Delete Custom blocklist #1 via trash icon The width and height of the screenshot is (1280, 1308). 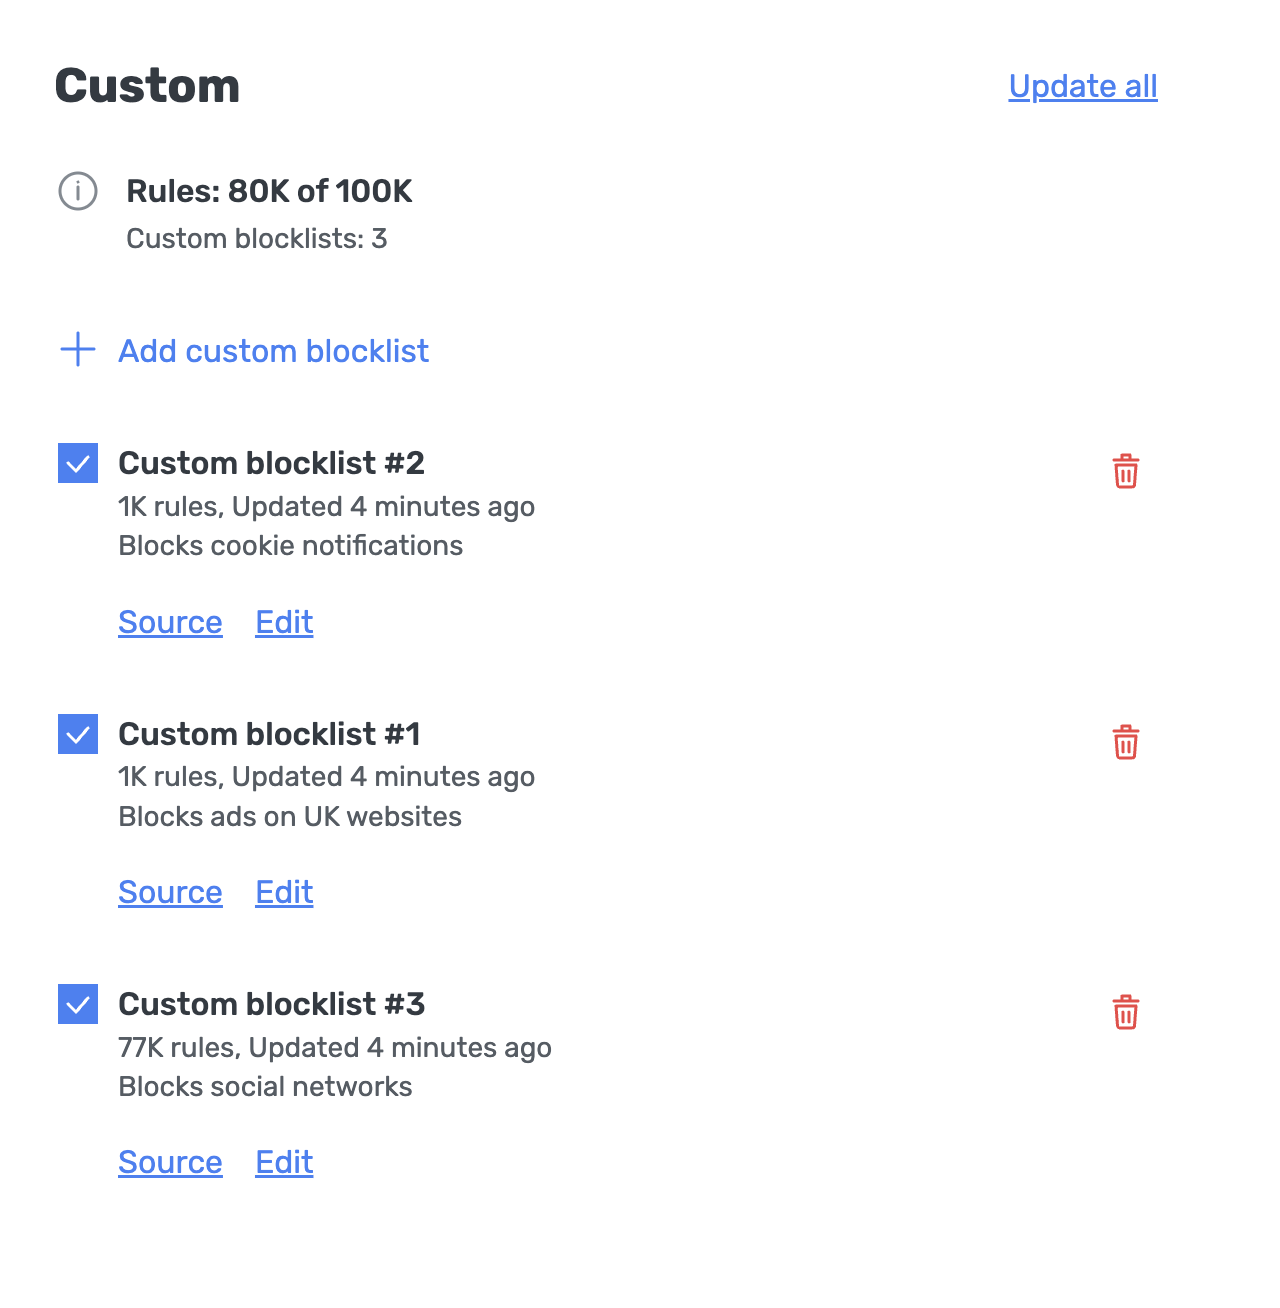1126,742
